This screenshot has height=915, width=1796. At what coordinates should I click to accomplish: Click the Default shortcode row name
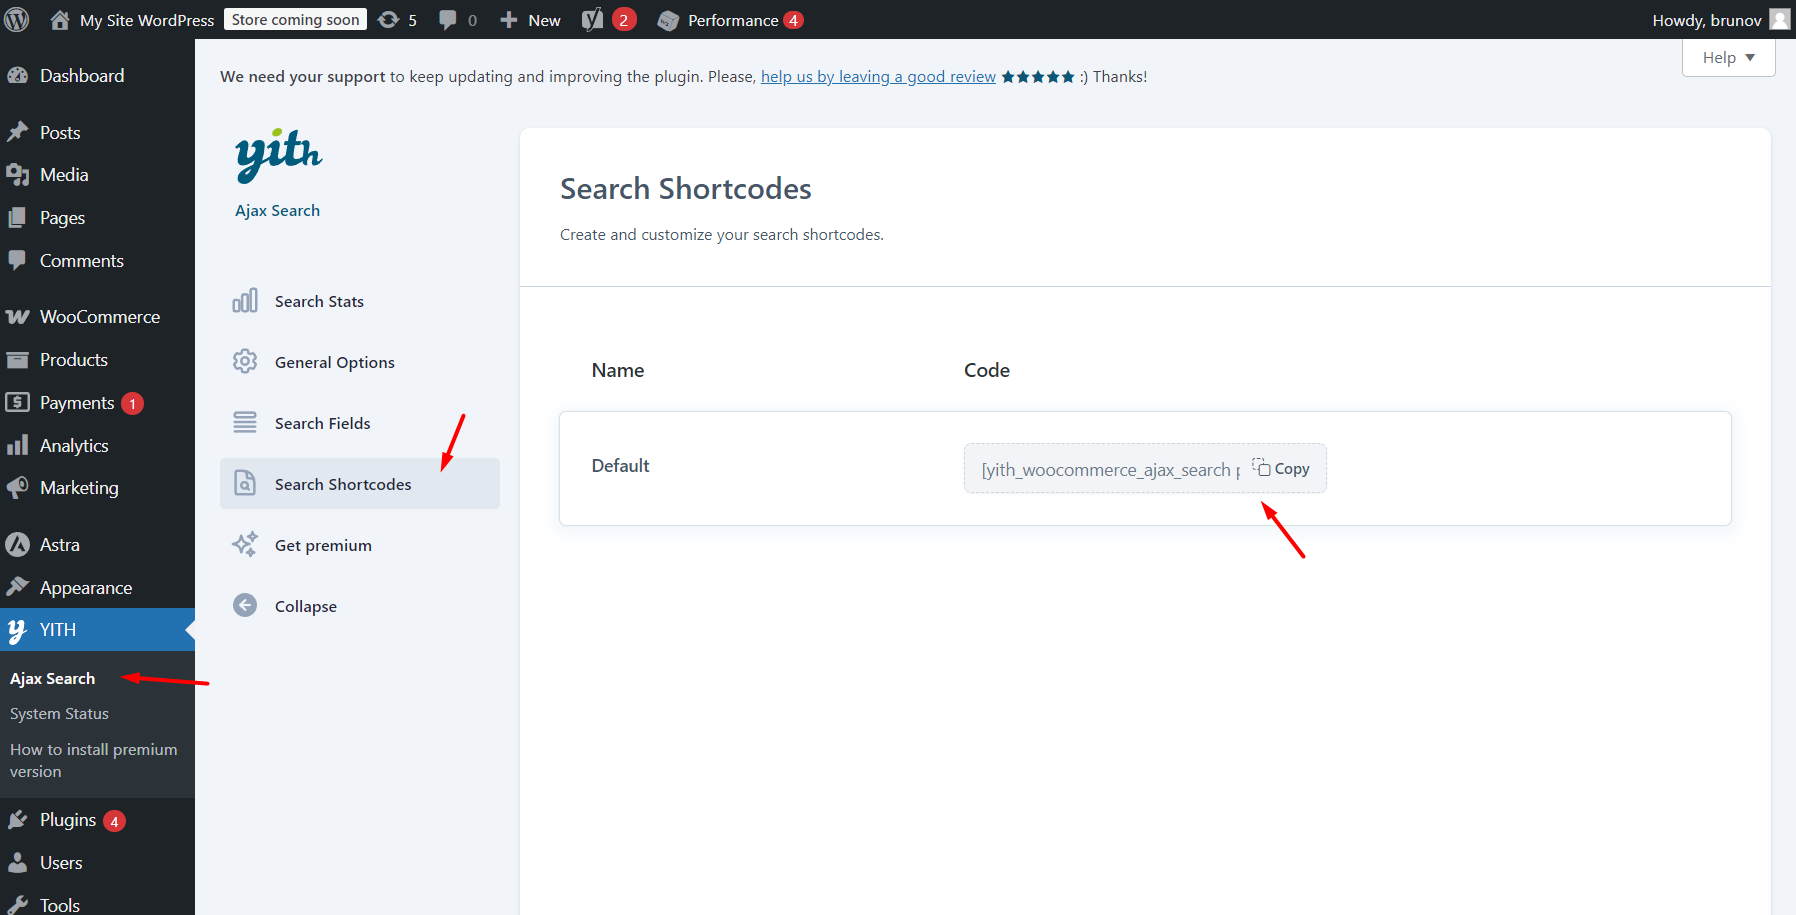pyautogui.click(x=620, y=466)
